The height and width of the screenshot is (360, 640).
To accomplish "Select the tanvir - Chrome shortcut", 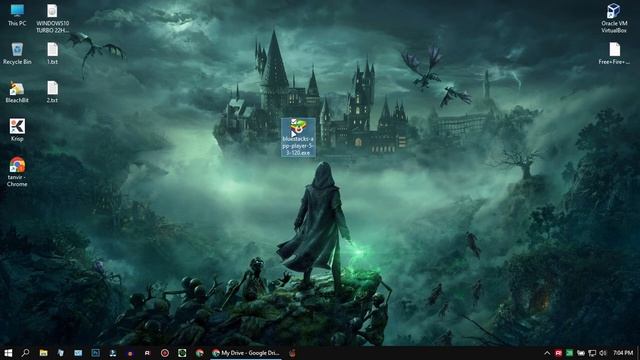I will (x=17, y=172).
